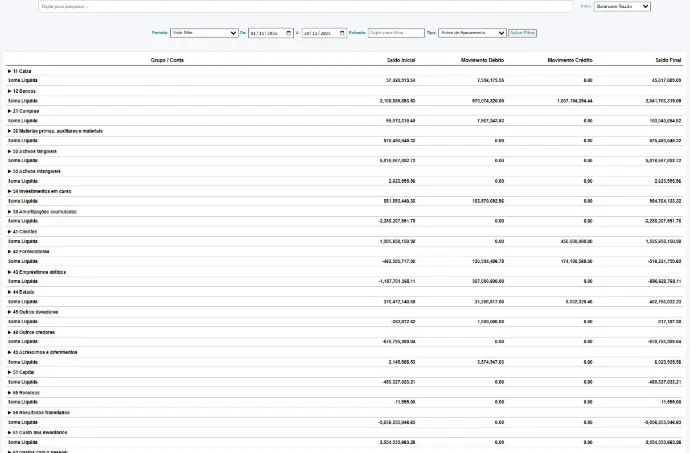The width and height of the screenshot is (690, 453).
Task: Expand the 32 Activos tangíveis group
Action: coord(9,151)
